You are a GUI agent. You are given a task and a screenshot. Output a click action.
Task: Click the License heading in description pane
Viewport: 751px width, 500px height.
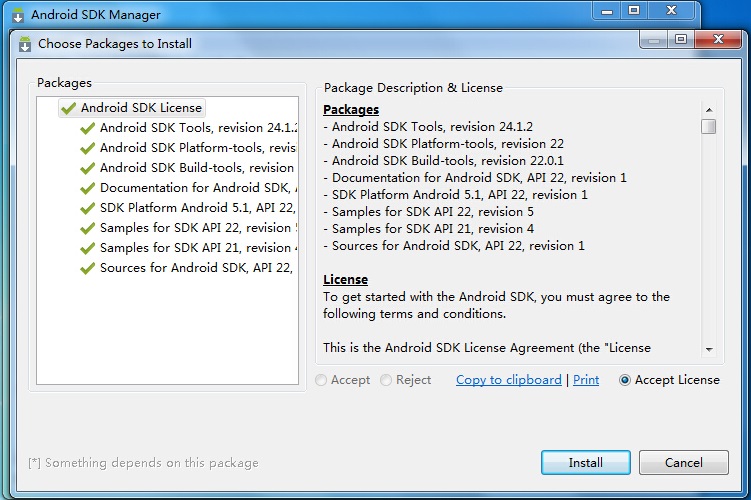pyautogui.click(x=345, y=280)
